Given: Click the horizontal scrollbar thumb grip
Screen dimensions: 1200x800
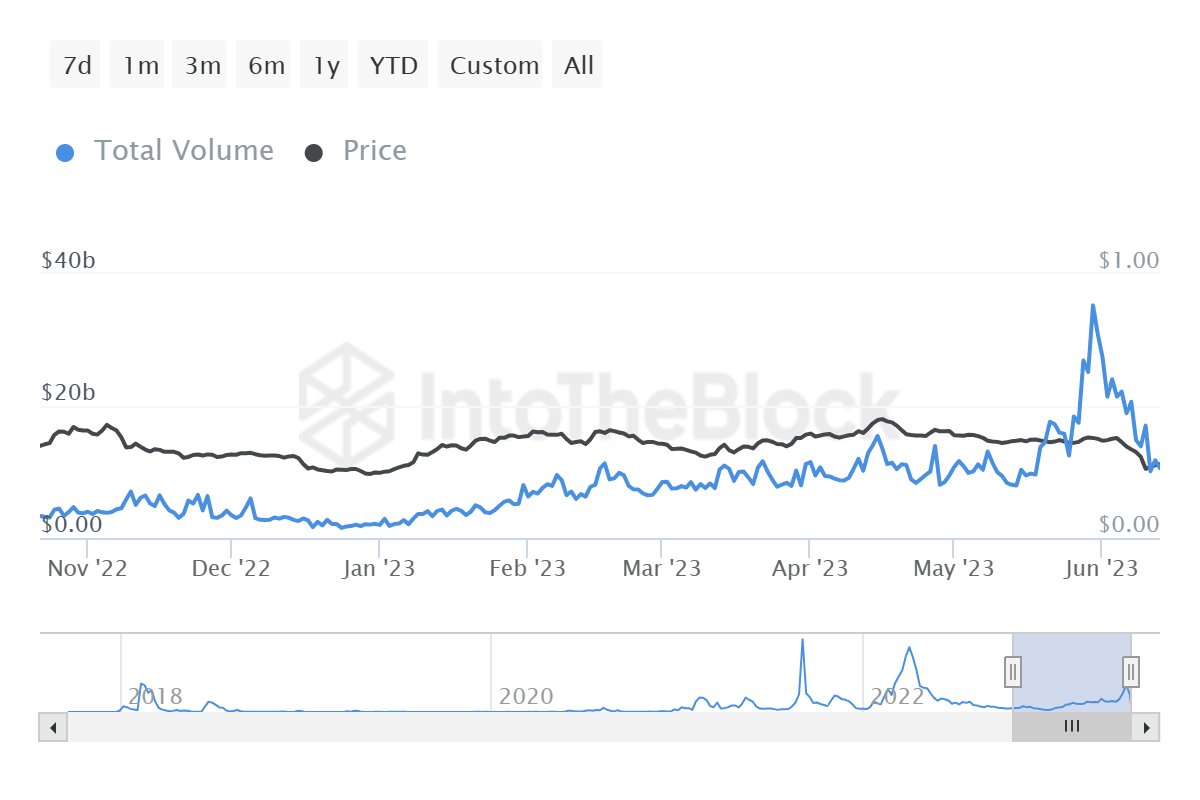Looking at the screenshot, I should tap(1072, 727).
